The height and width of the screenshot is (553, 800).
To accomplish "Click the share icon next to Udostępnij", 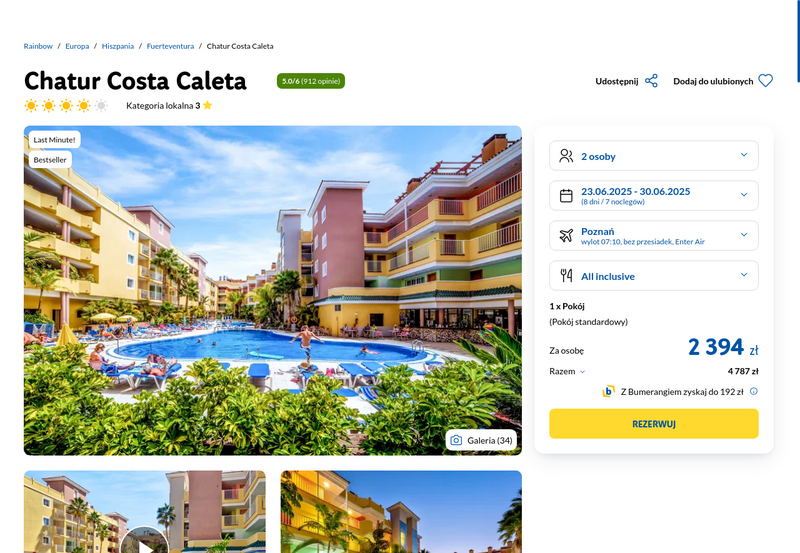I will pos(651,81).
